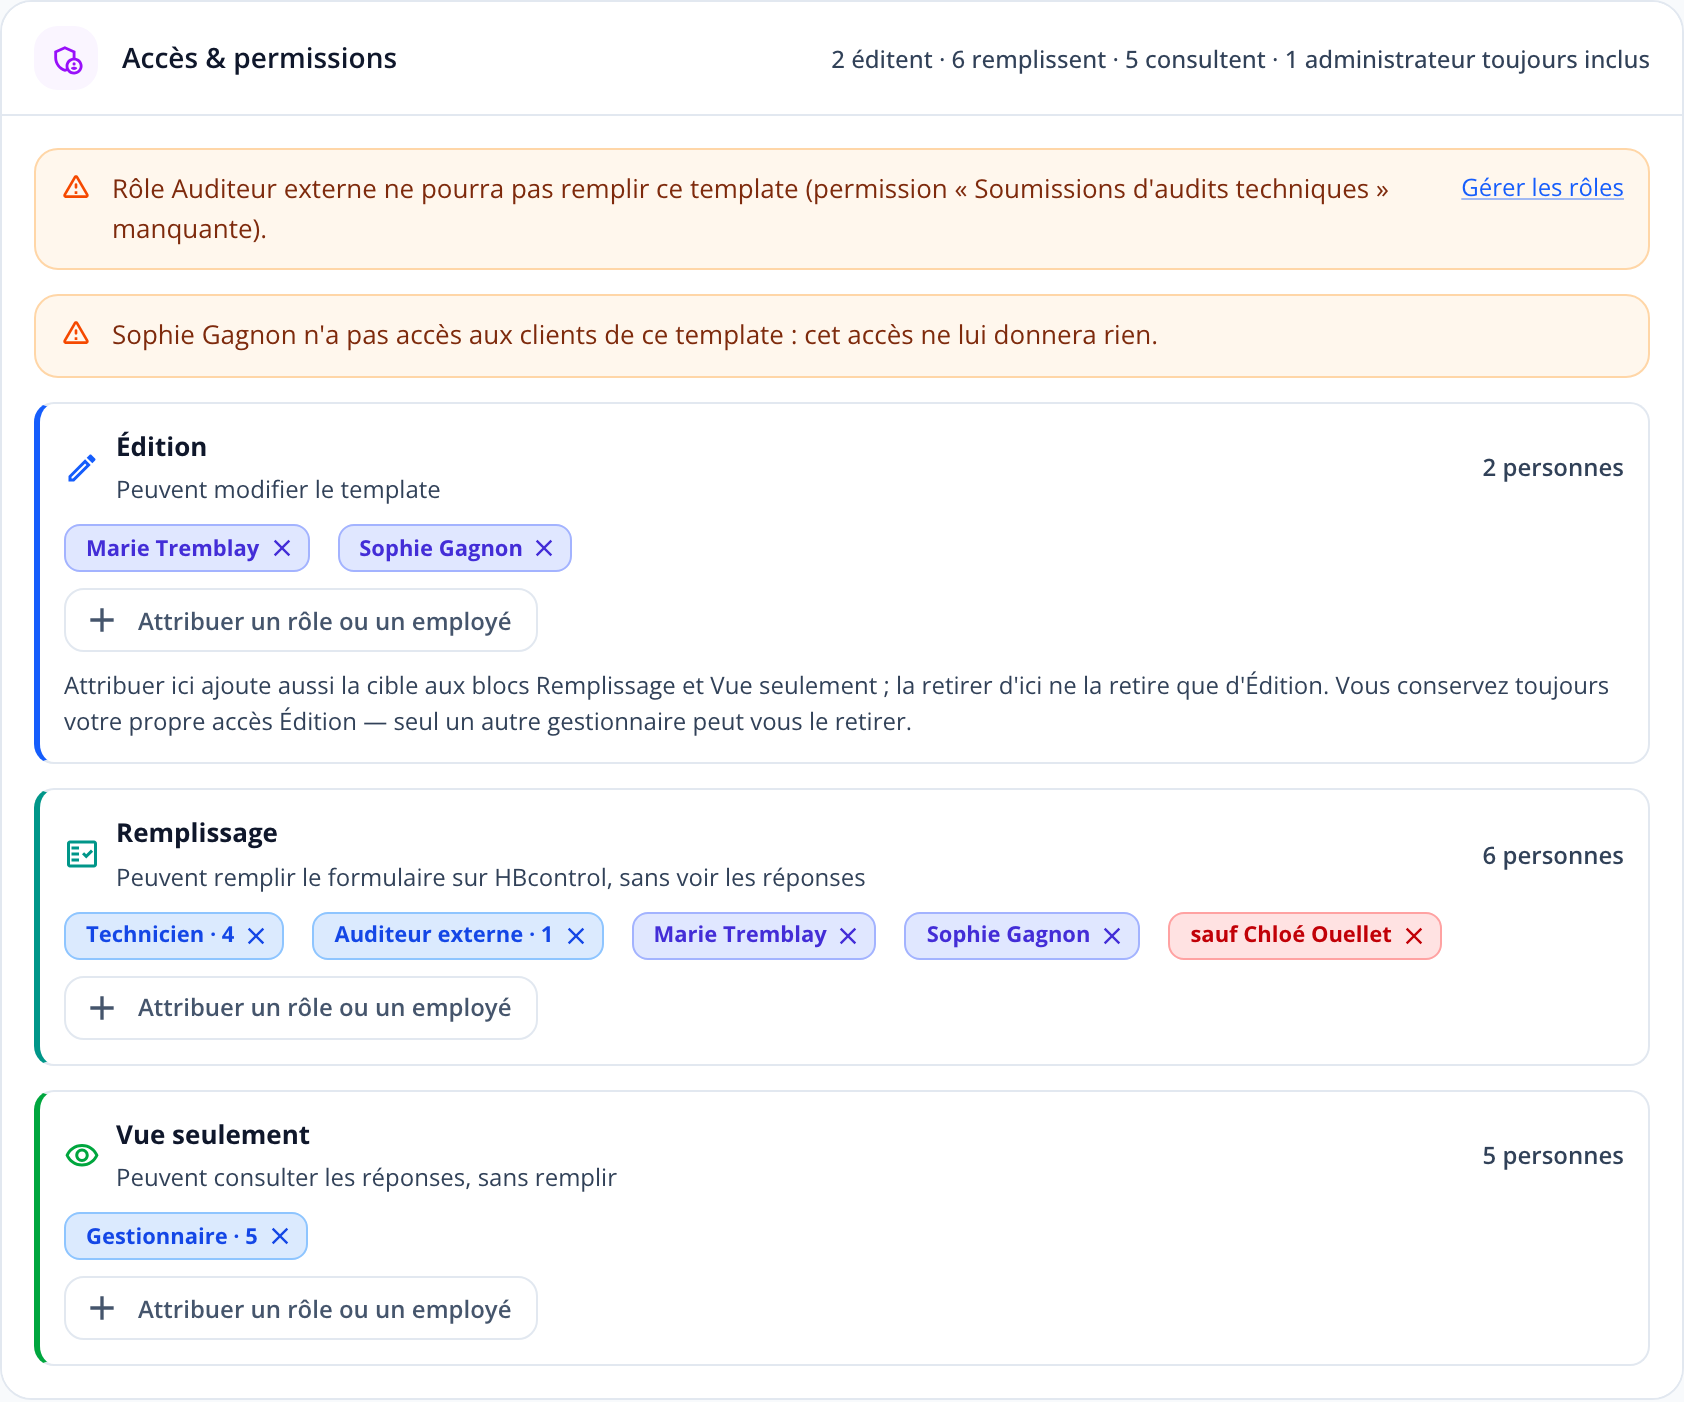The image size is (1684, 1402).
Task: Click the header summary '2 éditent · 6 remplissent'
Action: click(968, 60)
